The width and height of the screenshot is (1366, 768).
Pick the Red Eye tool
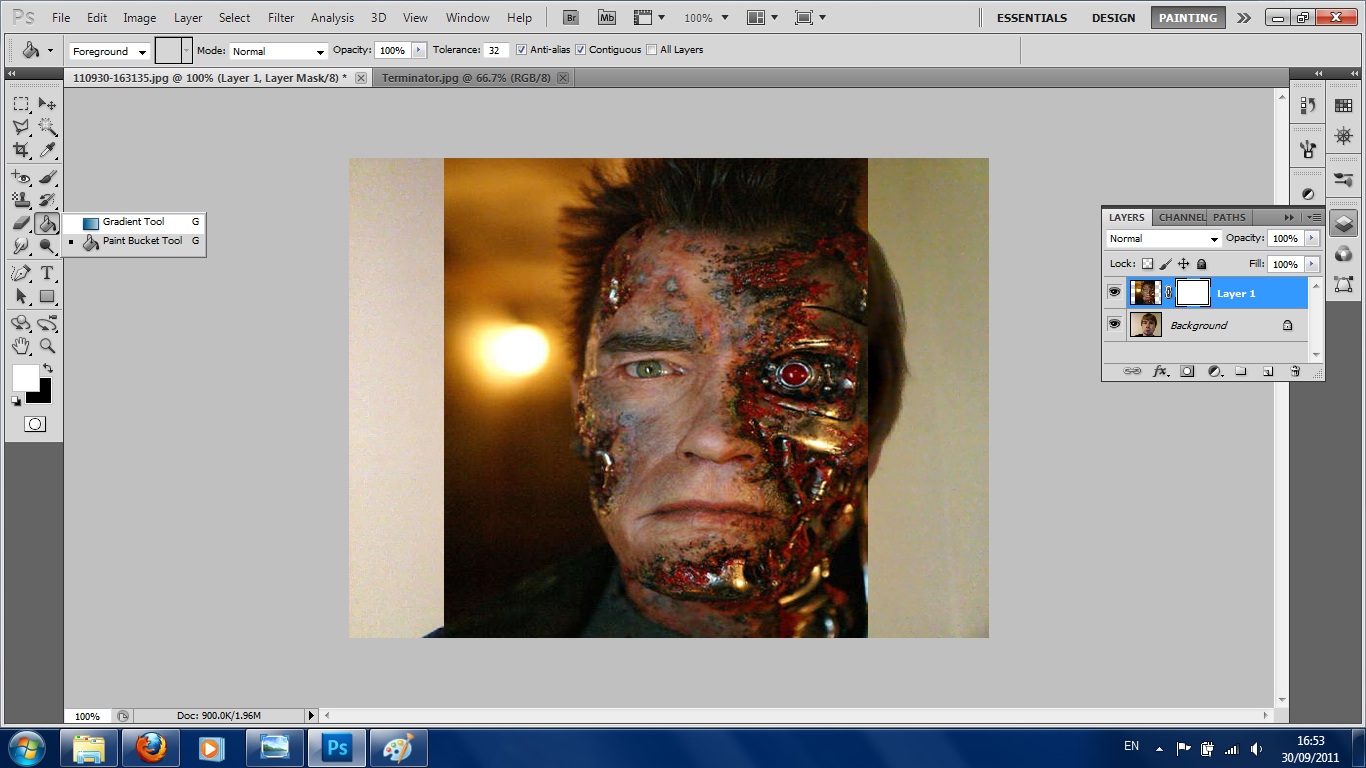pos(21,177)
